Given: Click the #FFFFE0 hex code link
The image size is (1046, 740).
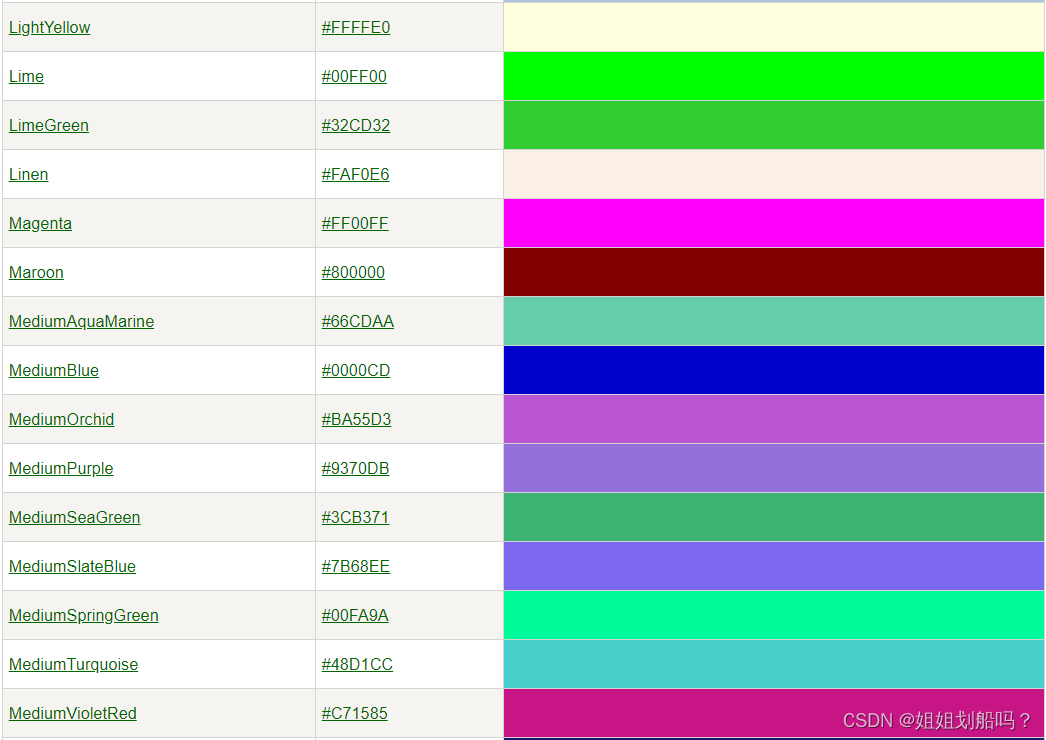Looking at the screenshot, I should pos(356,27).
